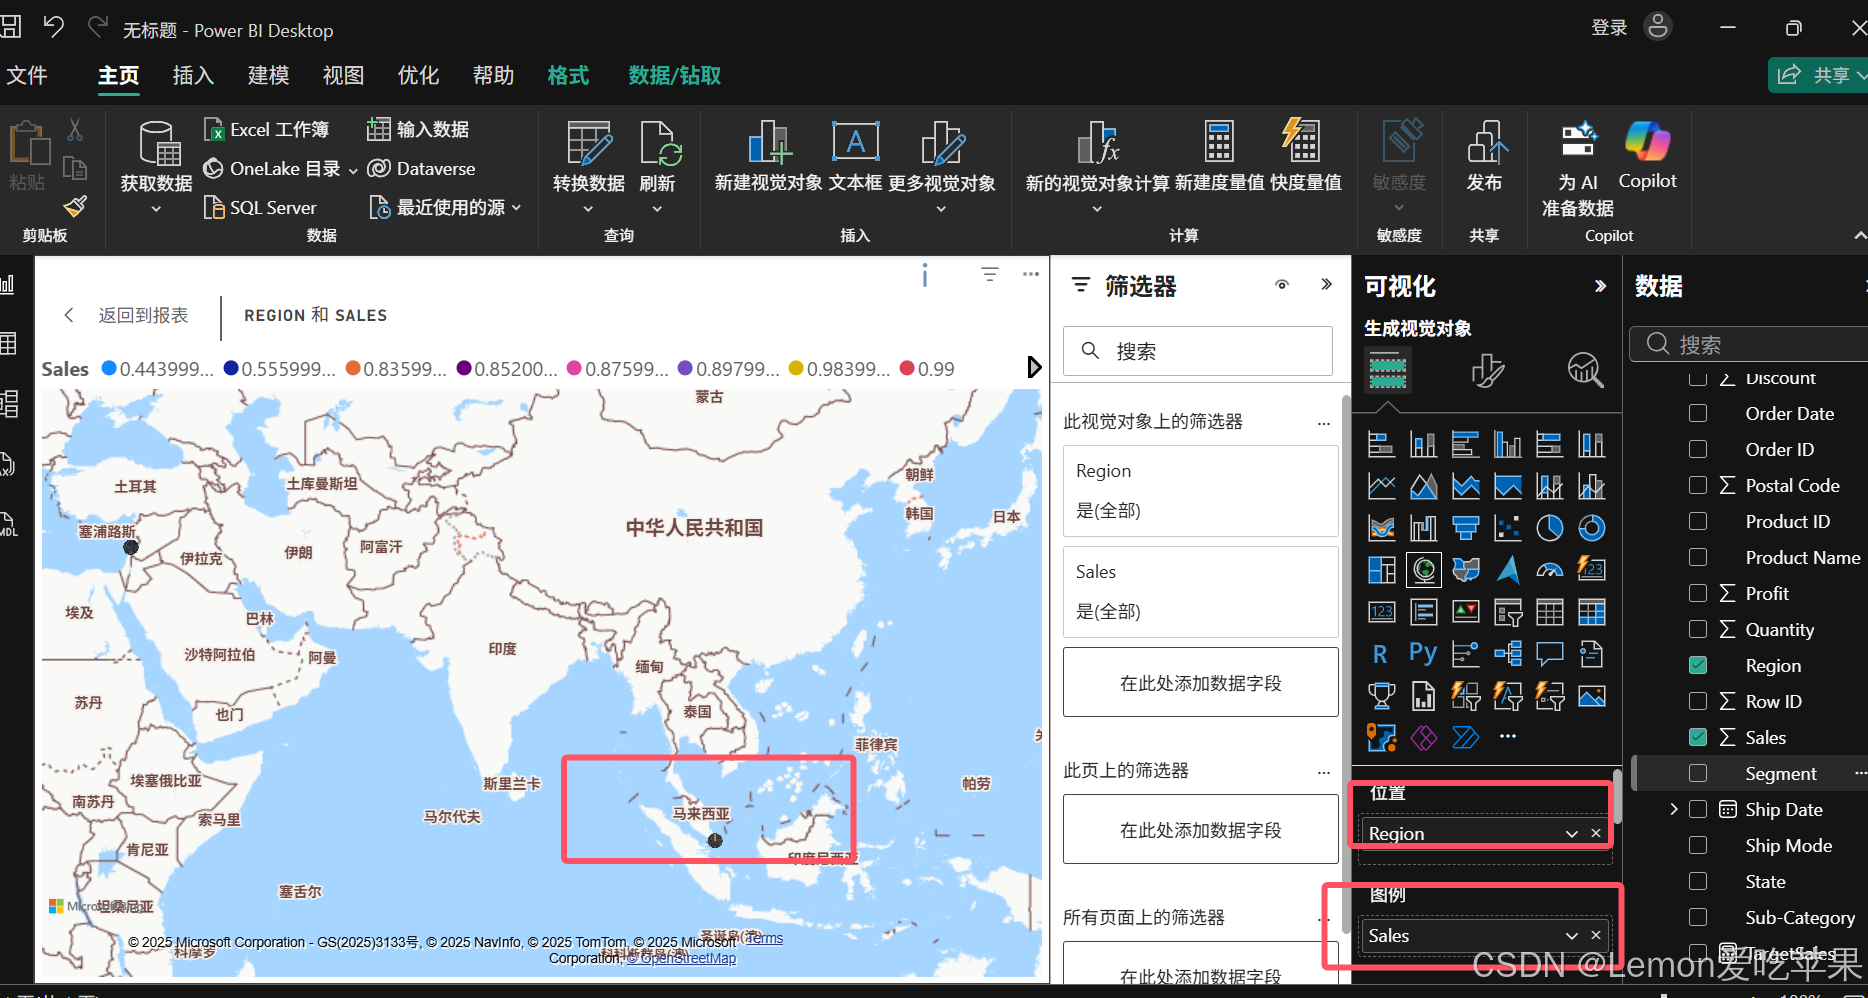The image size is (1868, 998).
Task: Collapse the 筛选器 pane with double chevron
Action: click(x=1326, y=285)
